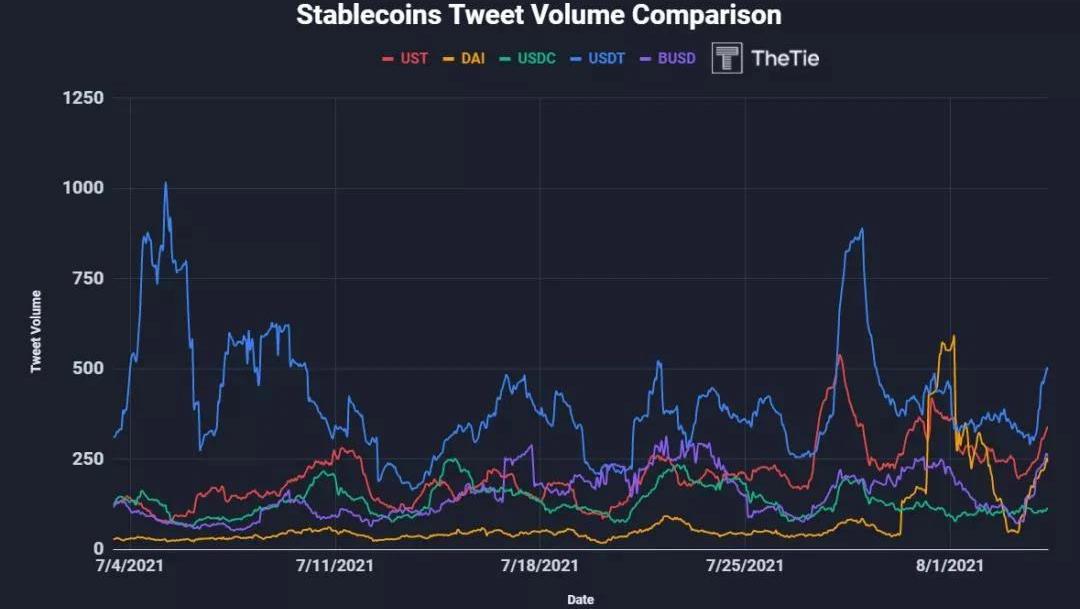Viewport: 1080px width, 609px height.
Task: Select the 7/18/2021 date axis label
Action: tap(539, 566)
